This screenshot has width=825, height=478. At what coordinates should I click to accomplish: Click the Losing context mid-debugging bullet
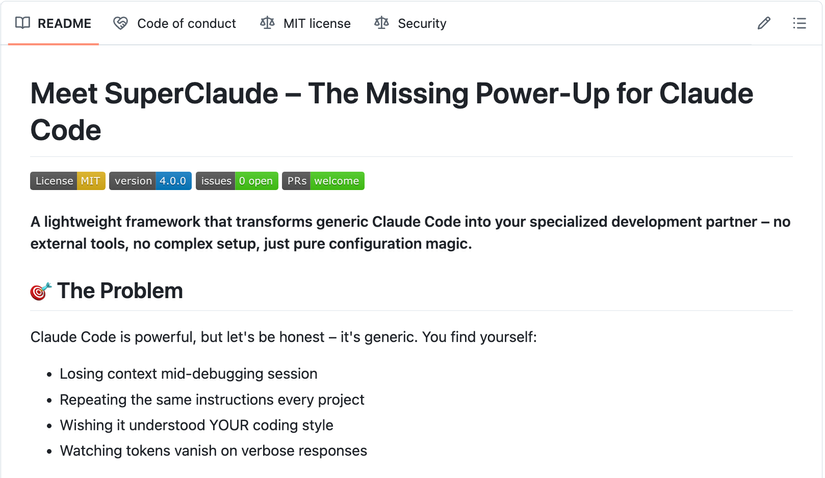click(188, 374)
